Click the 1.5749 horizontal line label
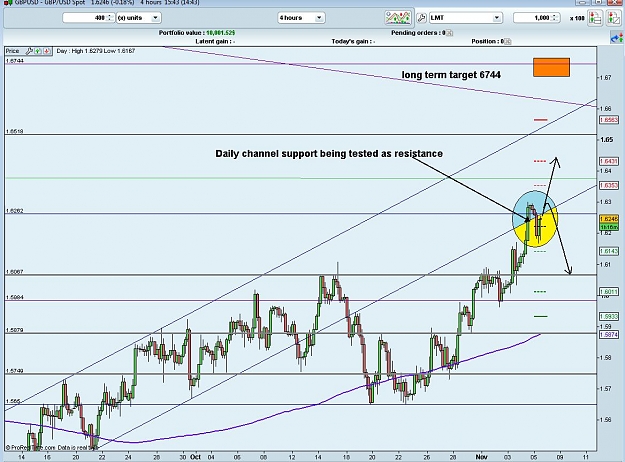The image size is (625, 462). click(x=15, y=371)
